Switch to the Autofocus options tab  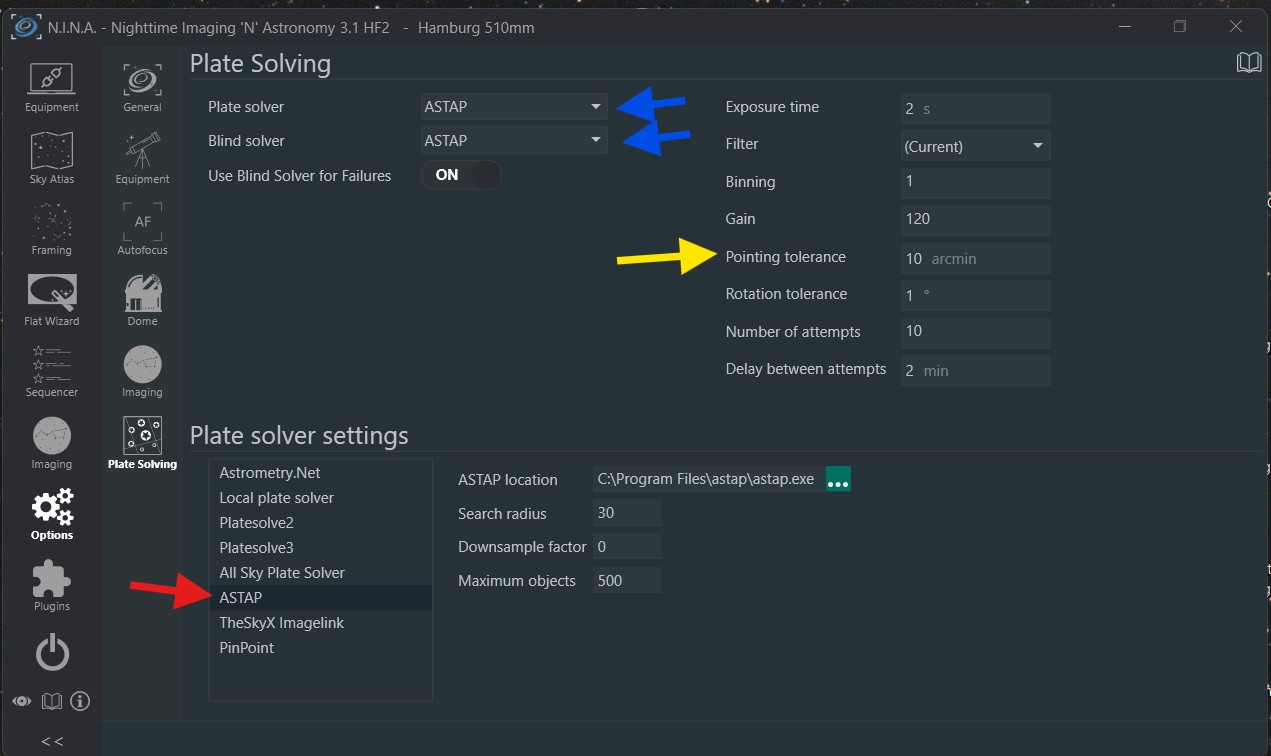click(x=142, y=229)
